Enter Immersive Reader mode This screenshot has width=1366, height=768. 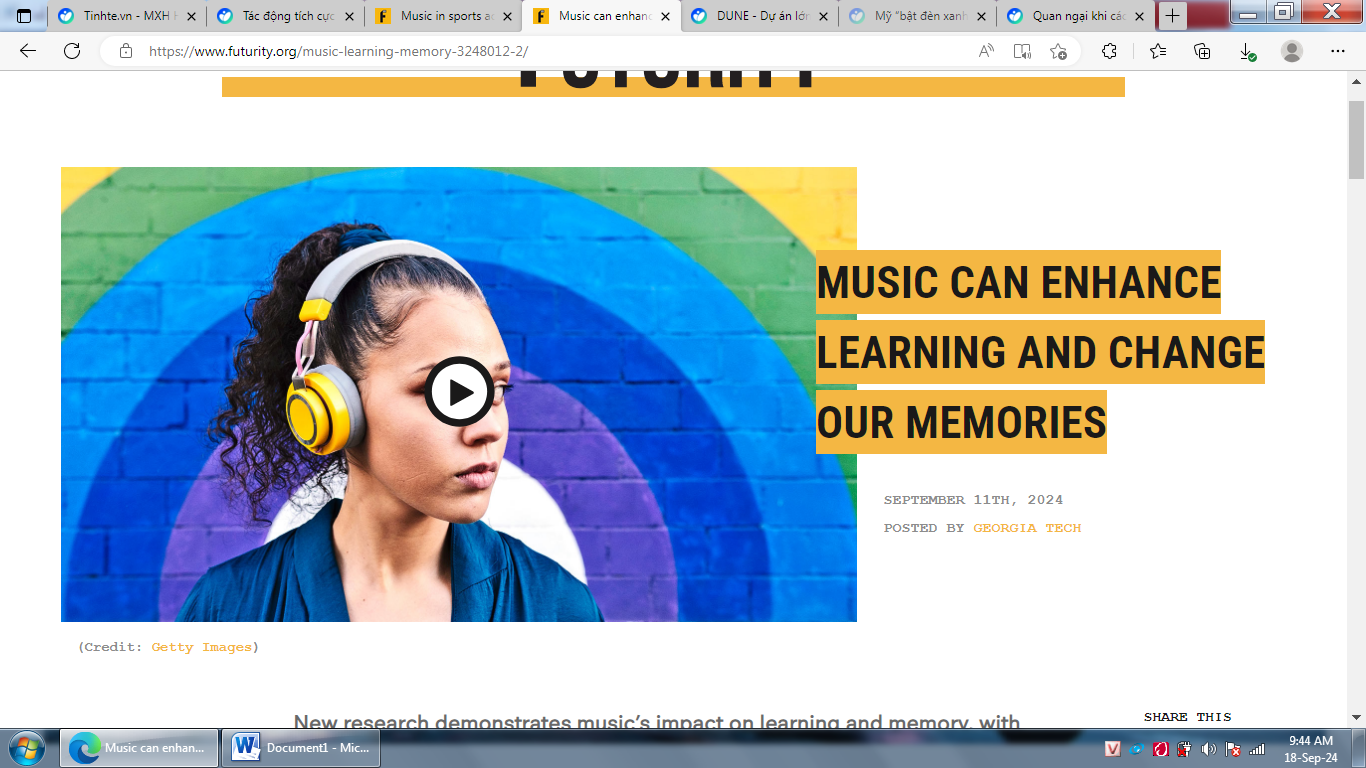click(1022, 51)
